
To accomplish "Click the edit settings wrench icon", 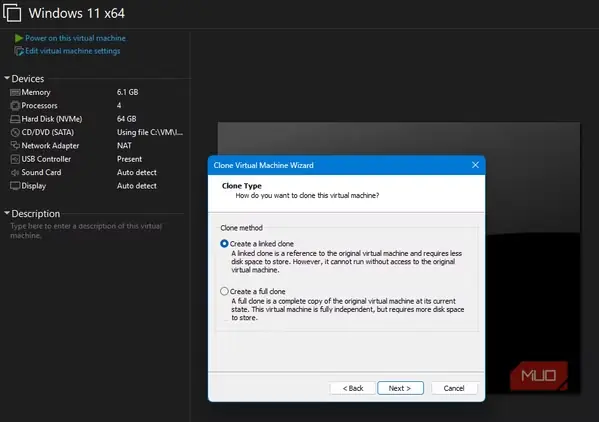I will click(19, 51).
